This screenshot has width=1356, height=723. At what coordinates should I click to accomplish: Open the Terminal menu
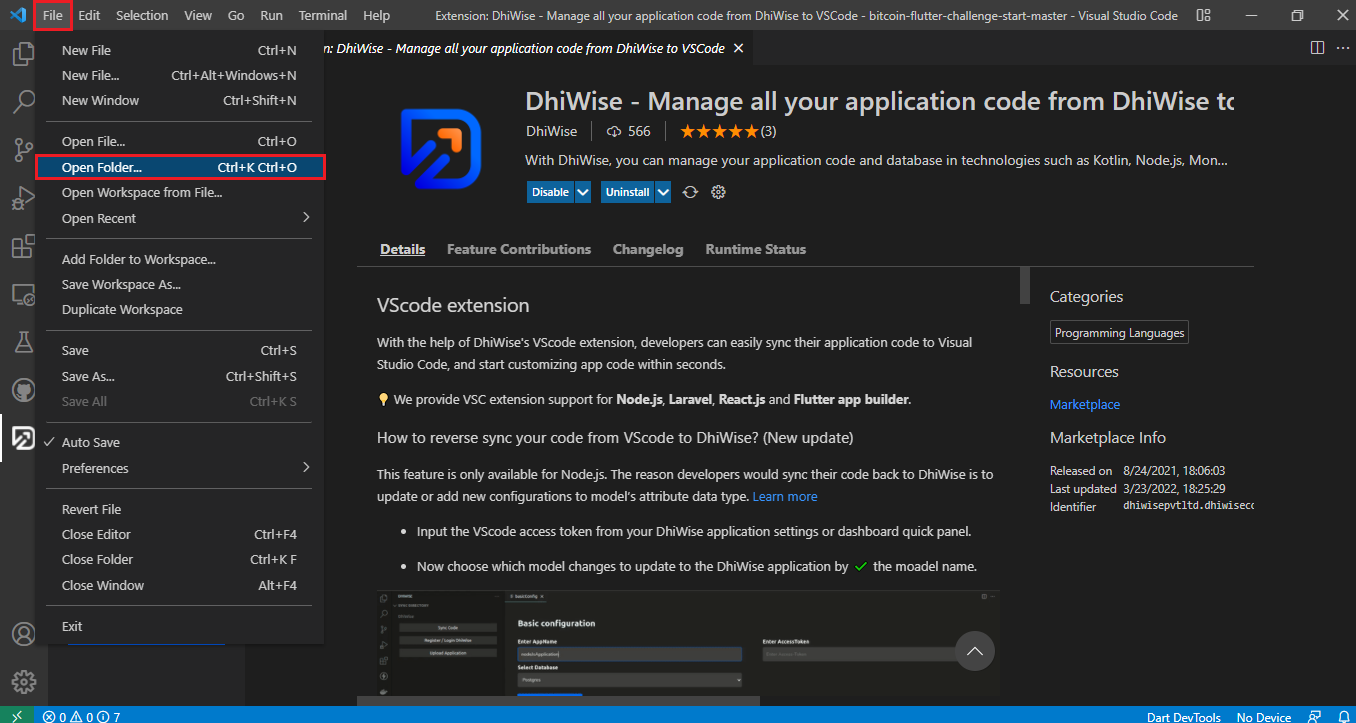323,15
